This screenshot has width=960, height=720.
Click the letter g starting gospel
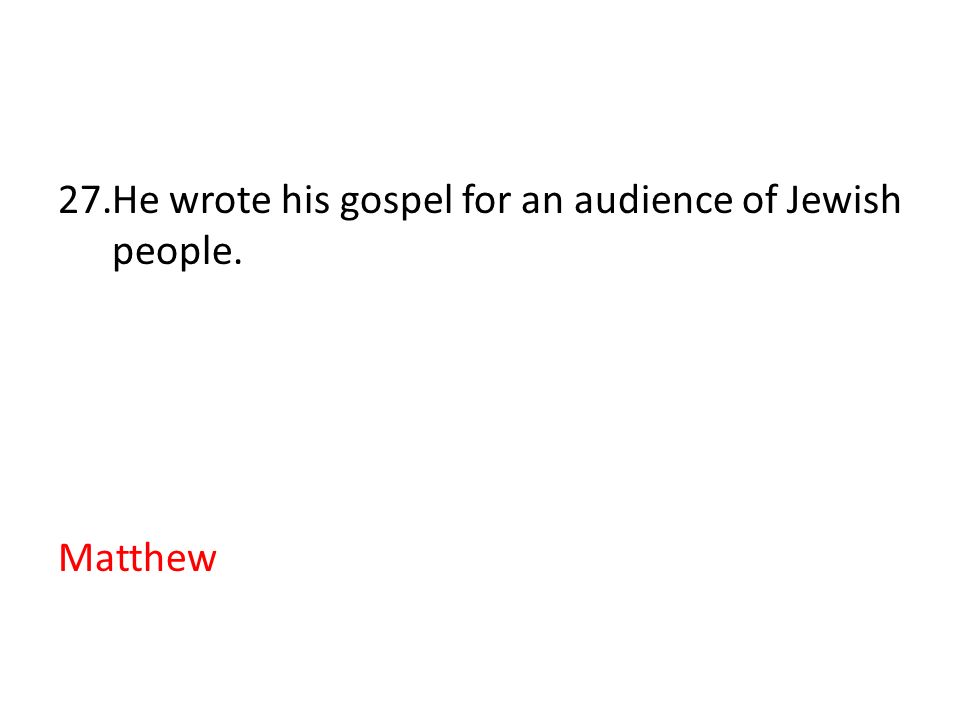click(x=348, y=206)
